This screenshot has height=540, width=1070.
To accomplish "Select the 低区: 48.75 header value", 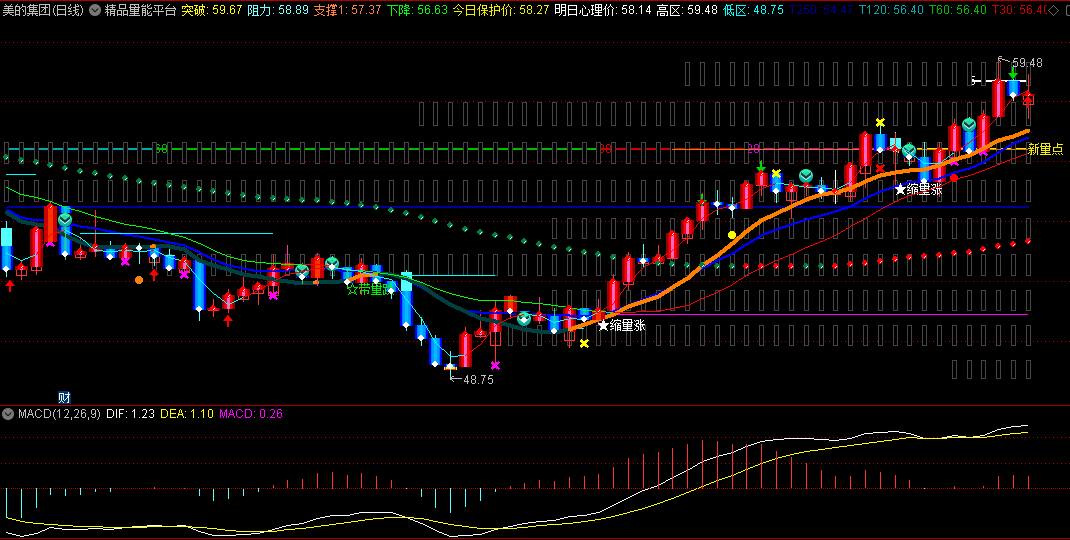I will [753, 10].
